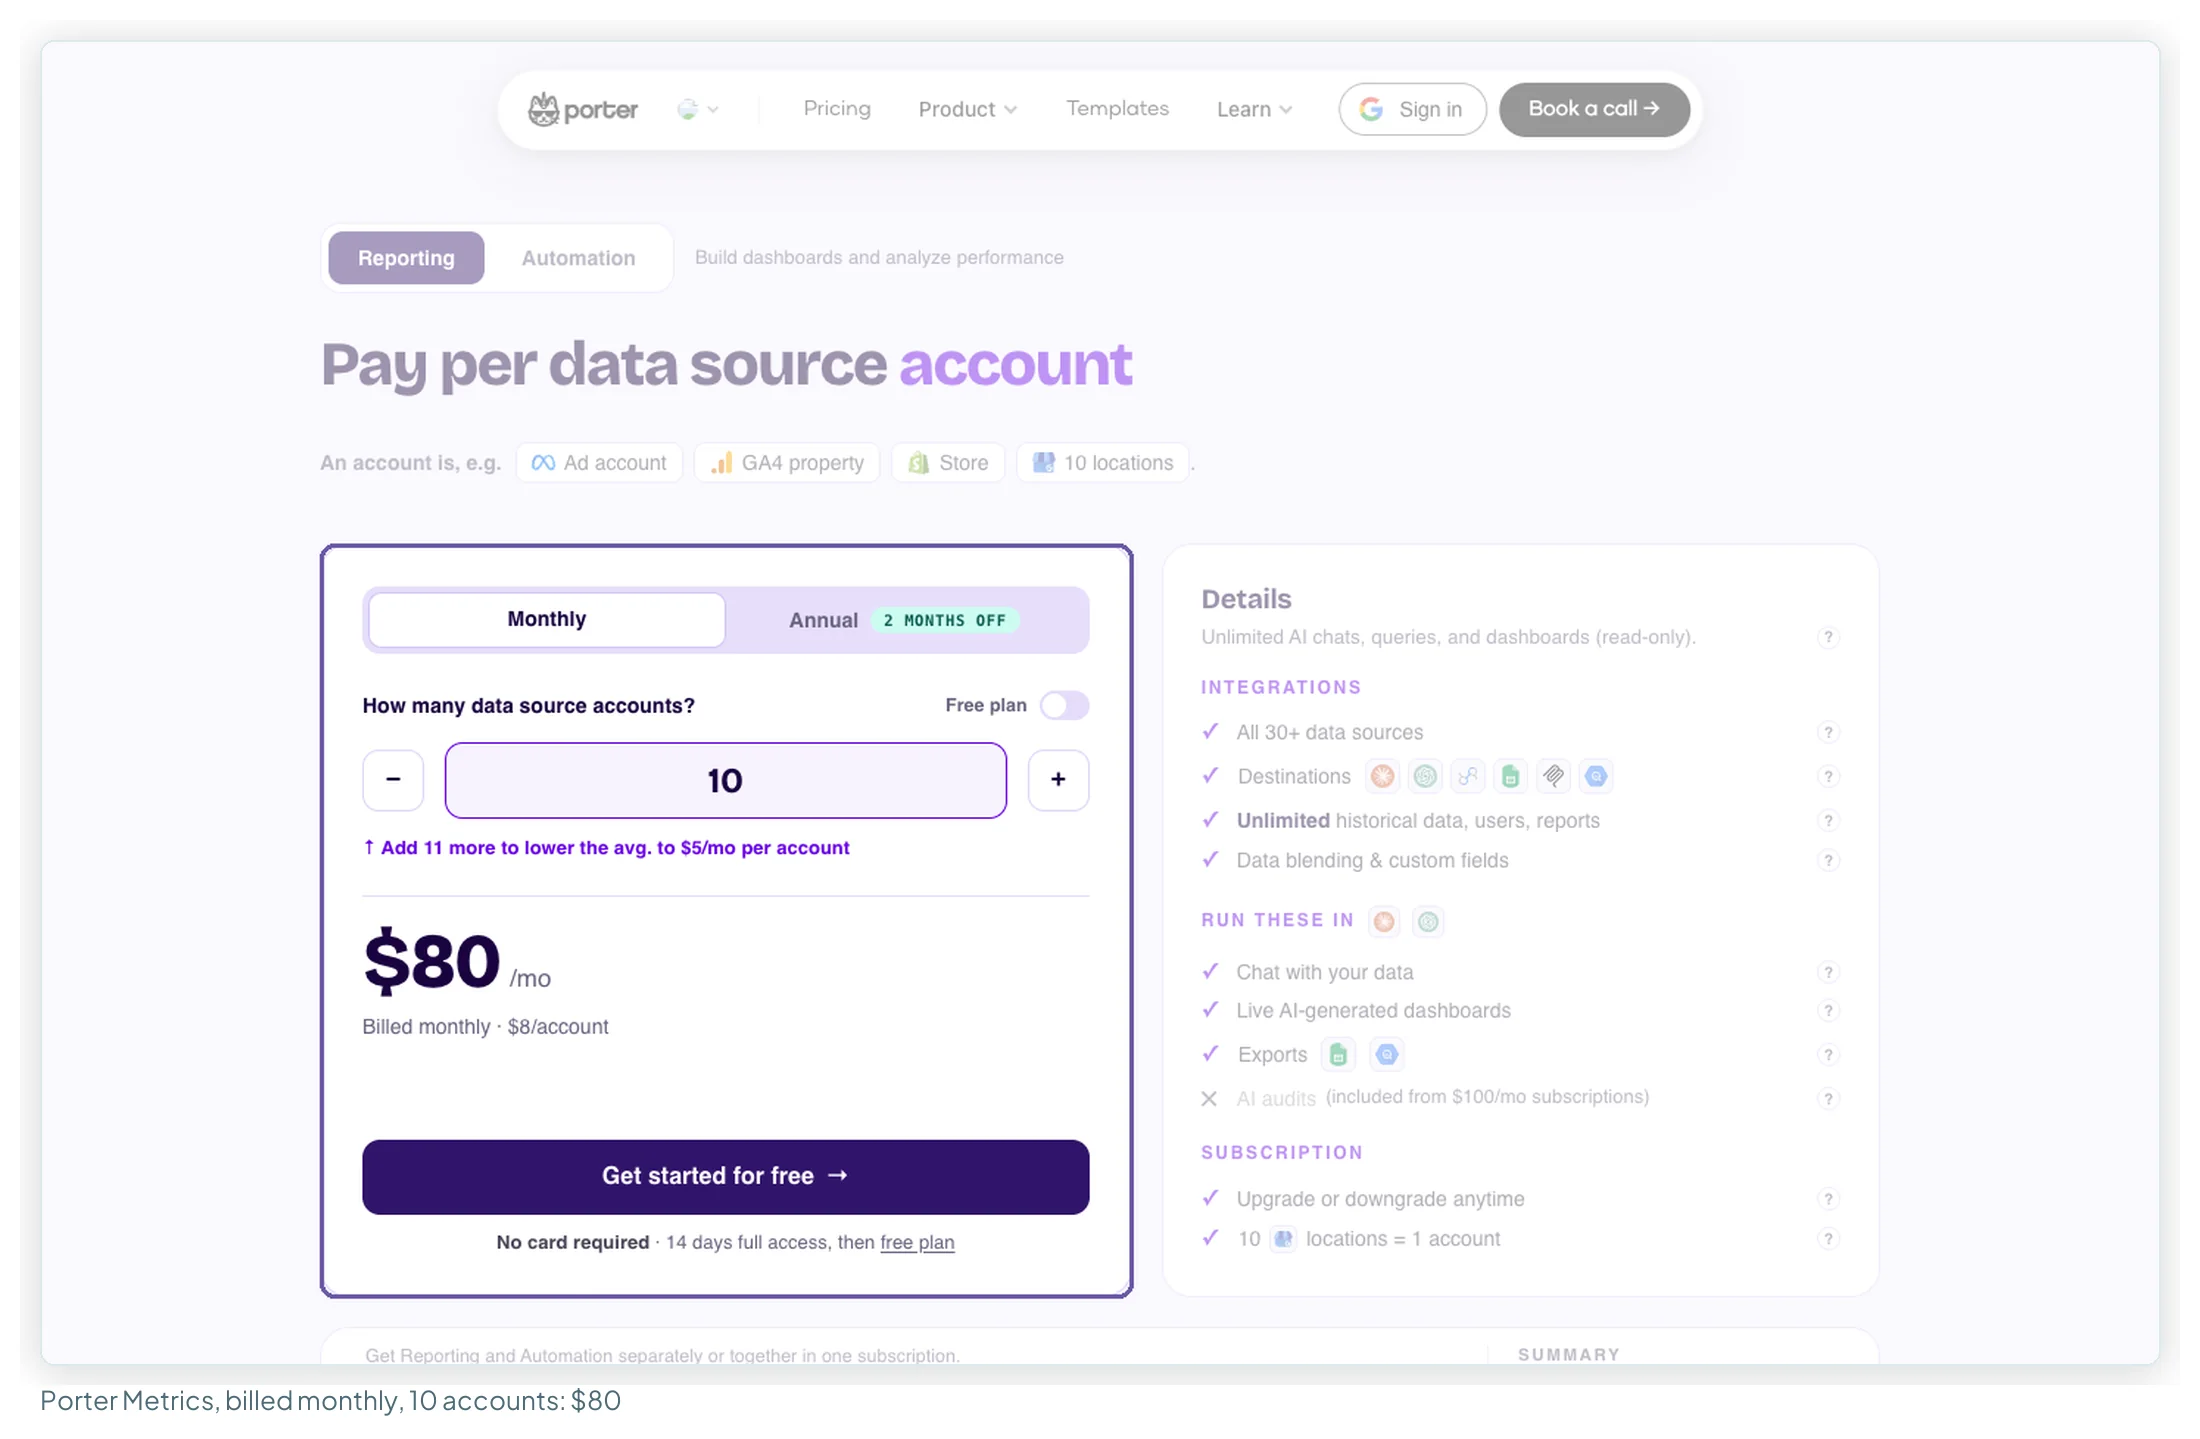This screenshot has height=1439, width=2200.
Task: Open help for 10 locations = 1 account
Action: [1828, 1238]
